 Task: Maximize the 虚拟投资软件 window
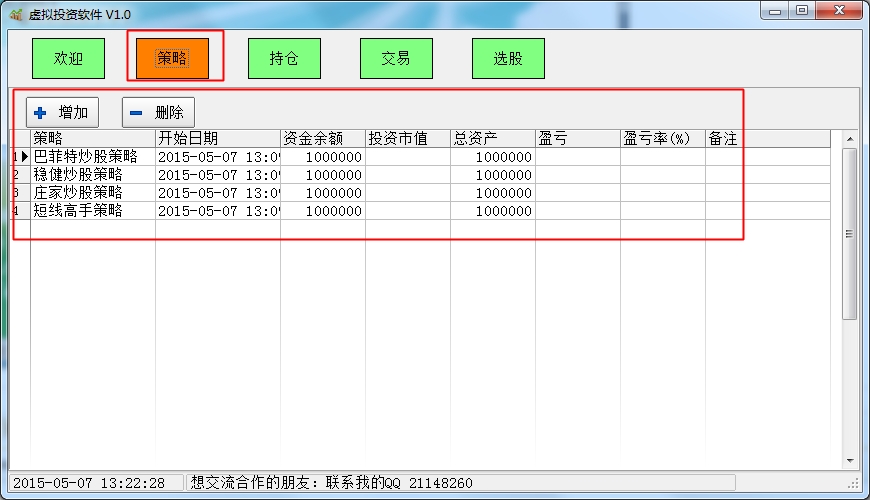point(802,11)
